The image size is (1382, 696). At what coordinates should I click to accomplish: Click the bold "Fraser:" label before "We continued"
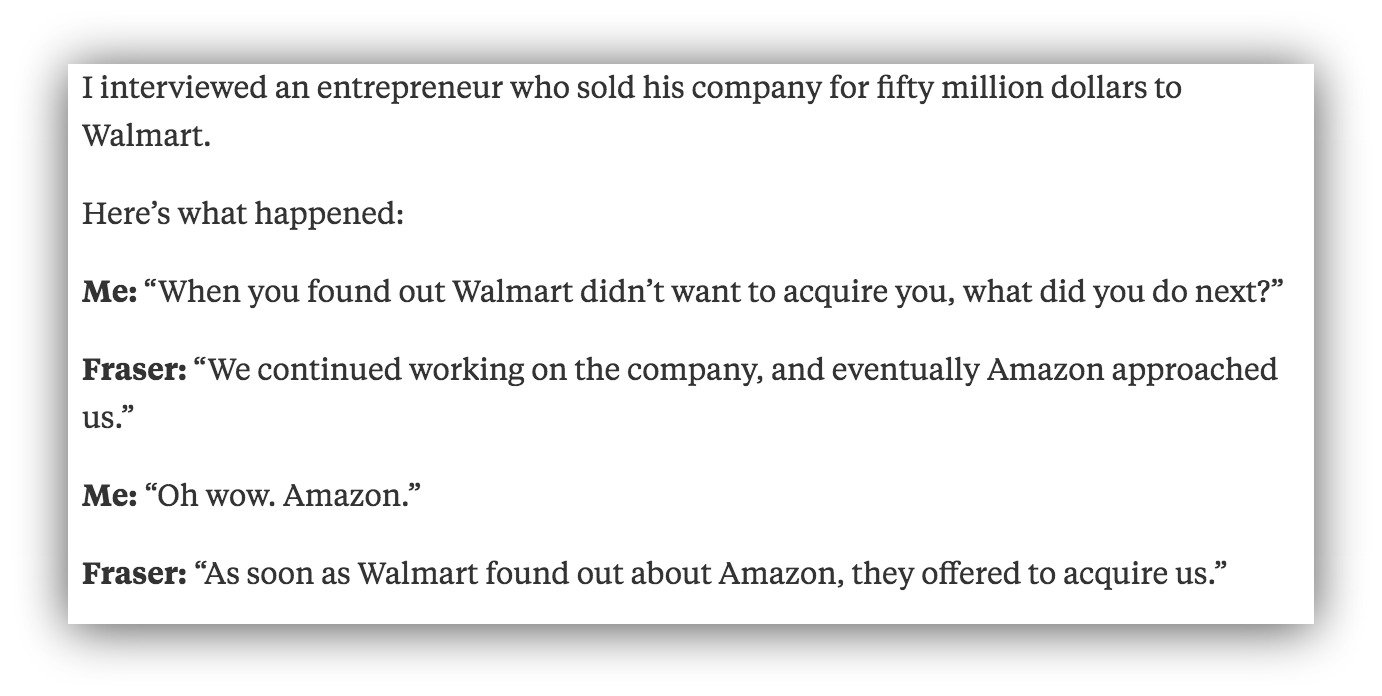[x=134, y=370]
